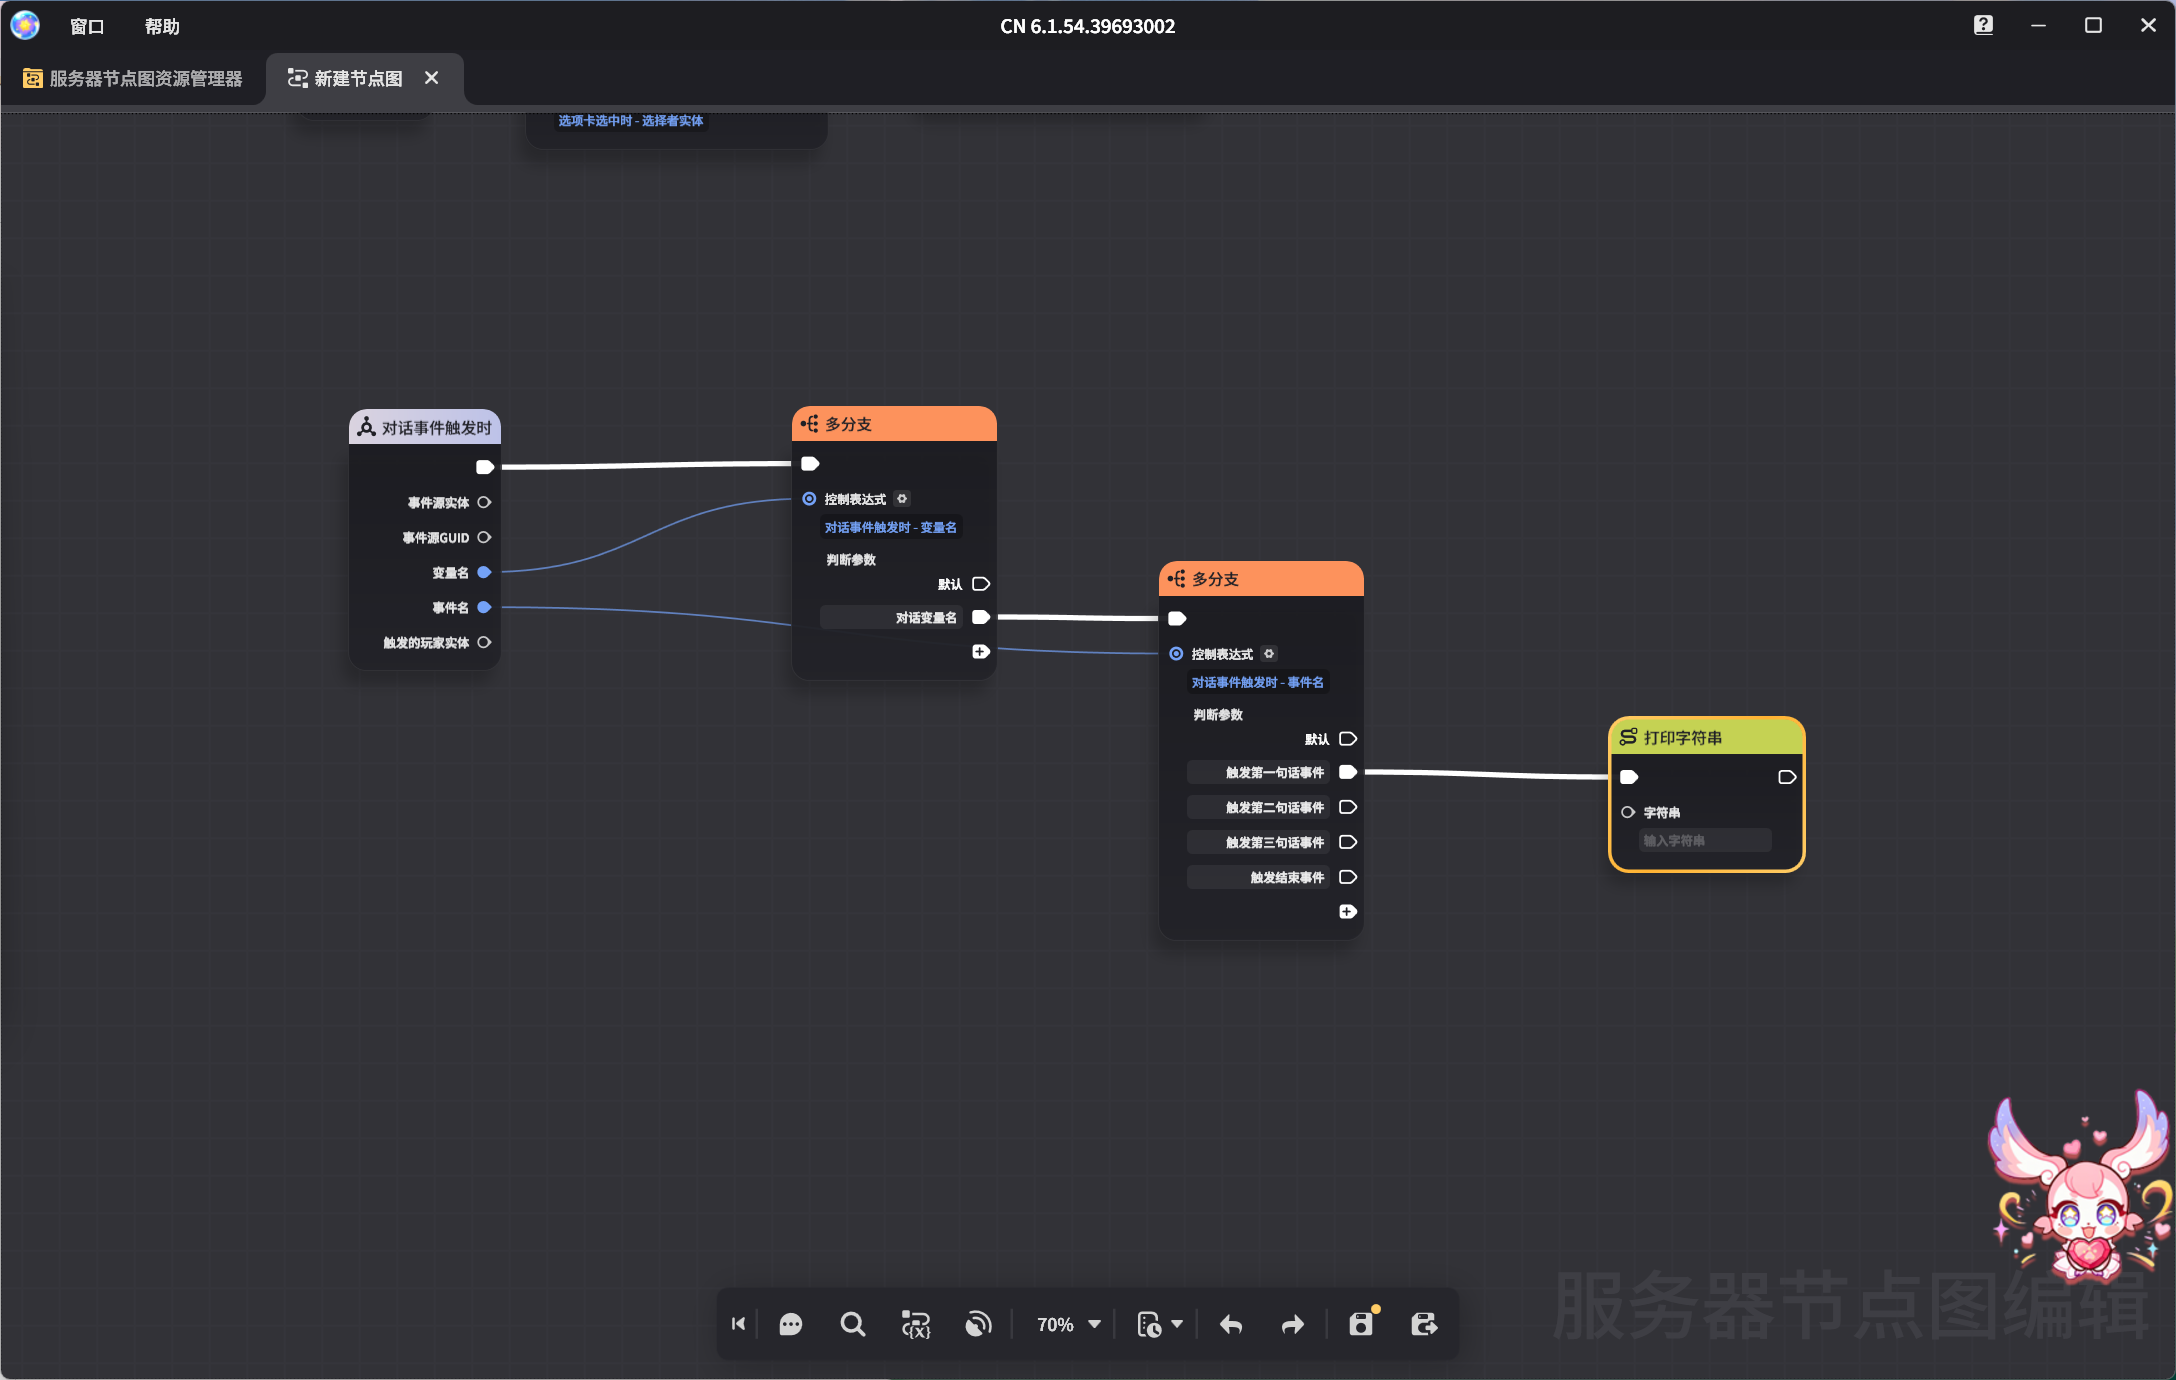The width and height of the screenshot is (2176, 1380).
Task: Click the 对话事件触发时 - 事件名 link
Action: click(1257, 682)
